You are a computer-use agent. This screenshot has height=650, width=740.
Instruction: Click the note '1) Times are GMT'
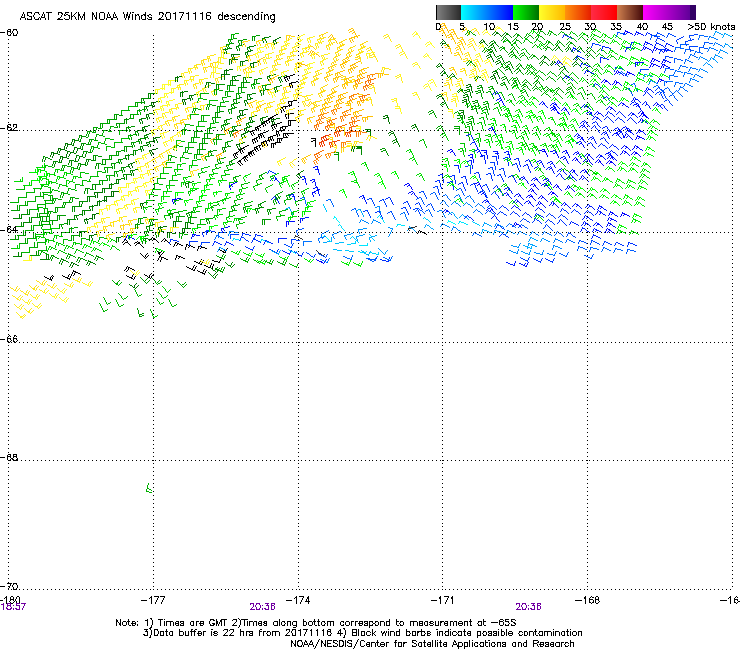pyautogui.click(x=187, y=623)
